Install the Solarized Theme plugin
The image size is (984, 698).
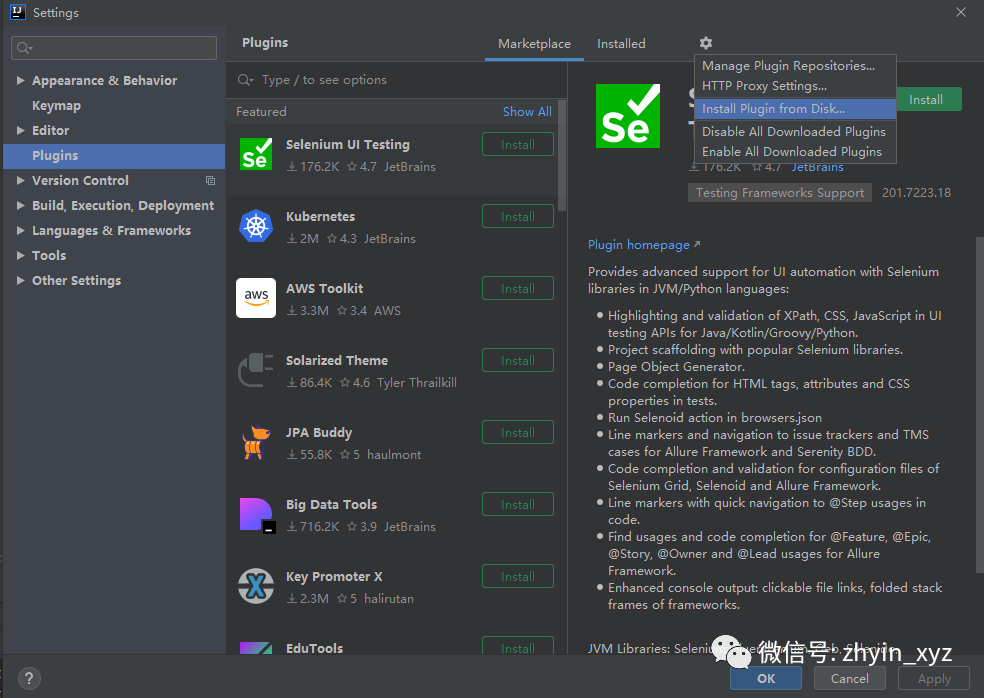(x=518, y=360)
